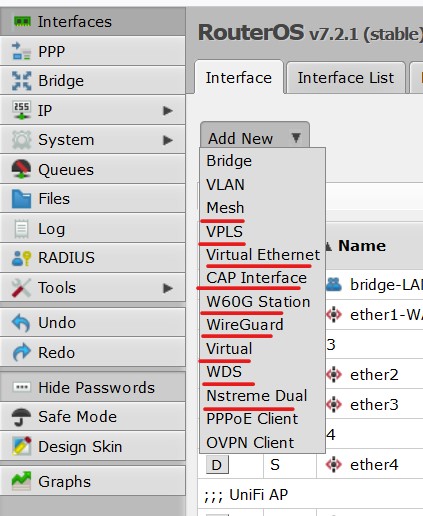The image size is (423, 516).
Task: Click the Queues icon
Action: (x=21, y=169)
